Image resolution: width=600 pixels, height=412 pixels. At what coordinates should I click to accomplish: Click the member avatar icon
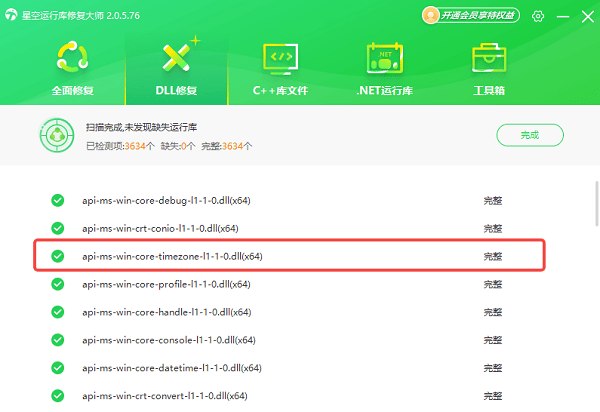pos(431,15)
